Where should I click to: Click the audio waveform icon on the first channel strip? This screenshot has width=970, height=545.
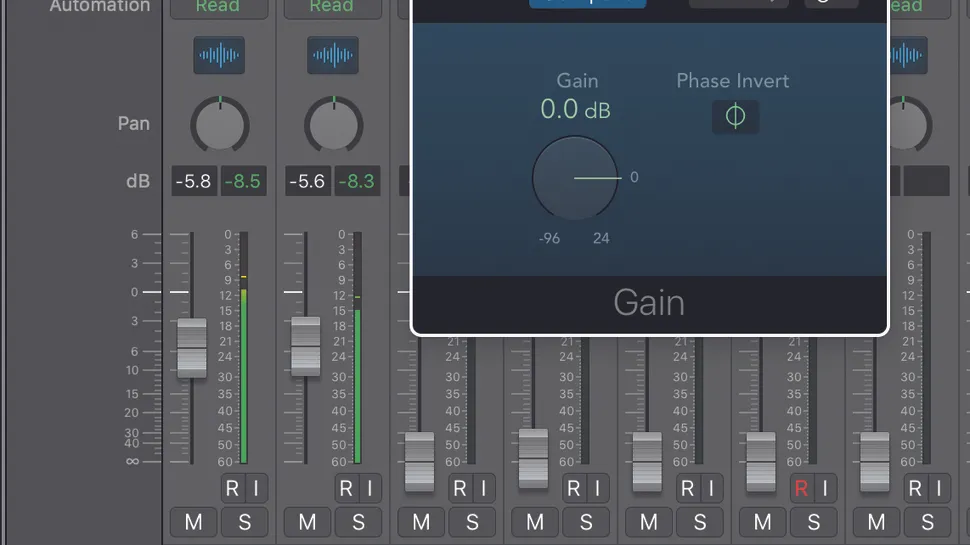click(x=219, y=55)
